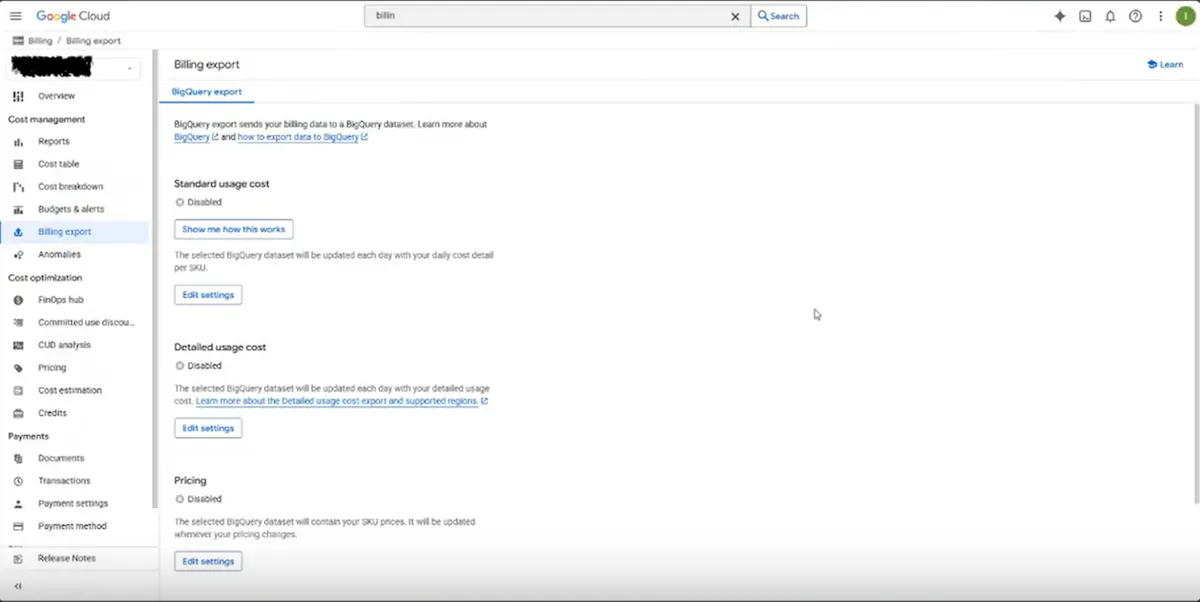The image size is (1200, 602).
Task: Click the Reports bar chart icon
Action: (18, 142)
